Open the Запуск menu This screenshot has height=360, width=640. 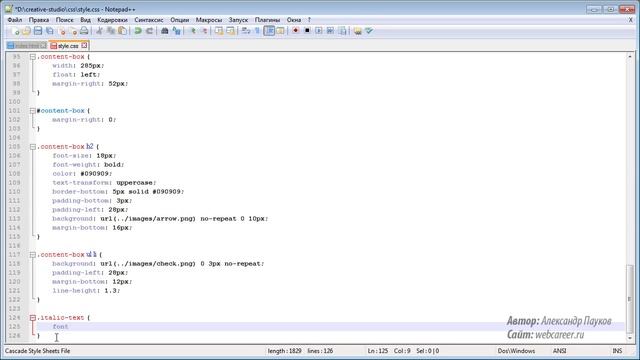[238, 20]
